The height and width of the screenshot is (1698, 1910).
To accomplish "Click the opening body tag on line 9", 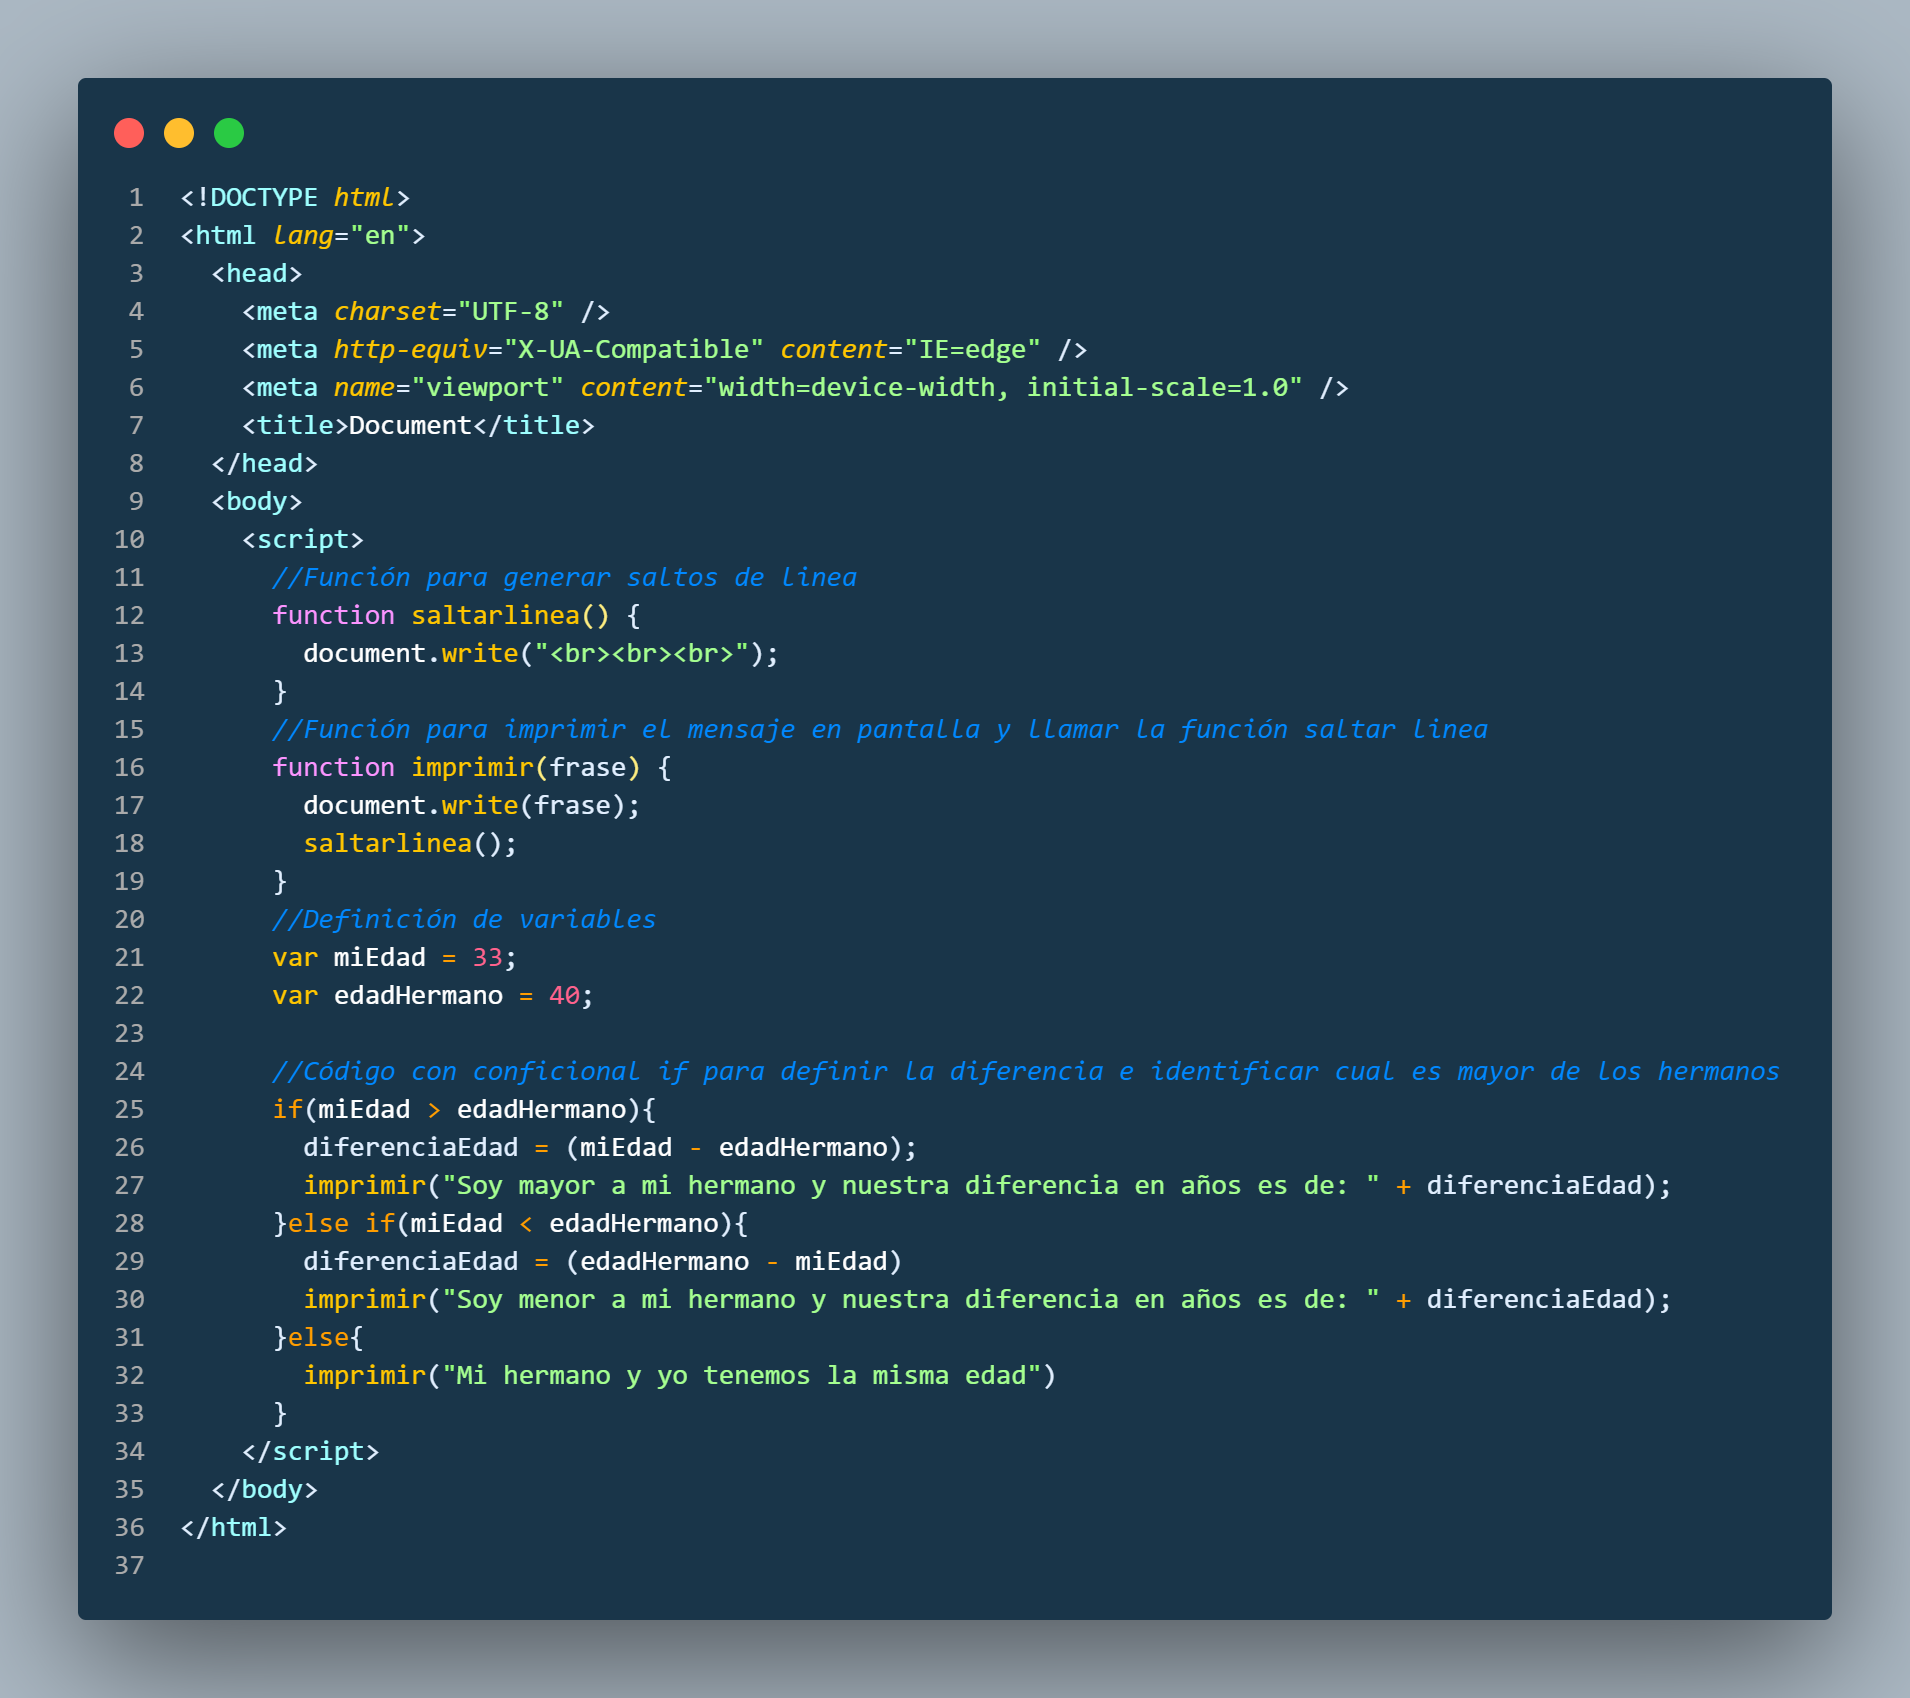I will (257, 501).
